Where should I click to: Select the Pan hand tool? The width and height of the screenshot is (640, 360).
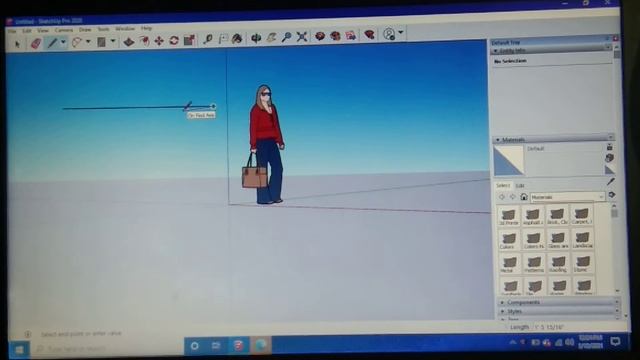point(271,38)
